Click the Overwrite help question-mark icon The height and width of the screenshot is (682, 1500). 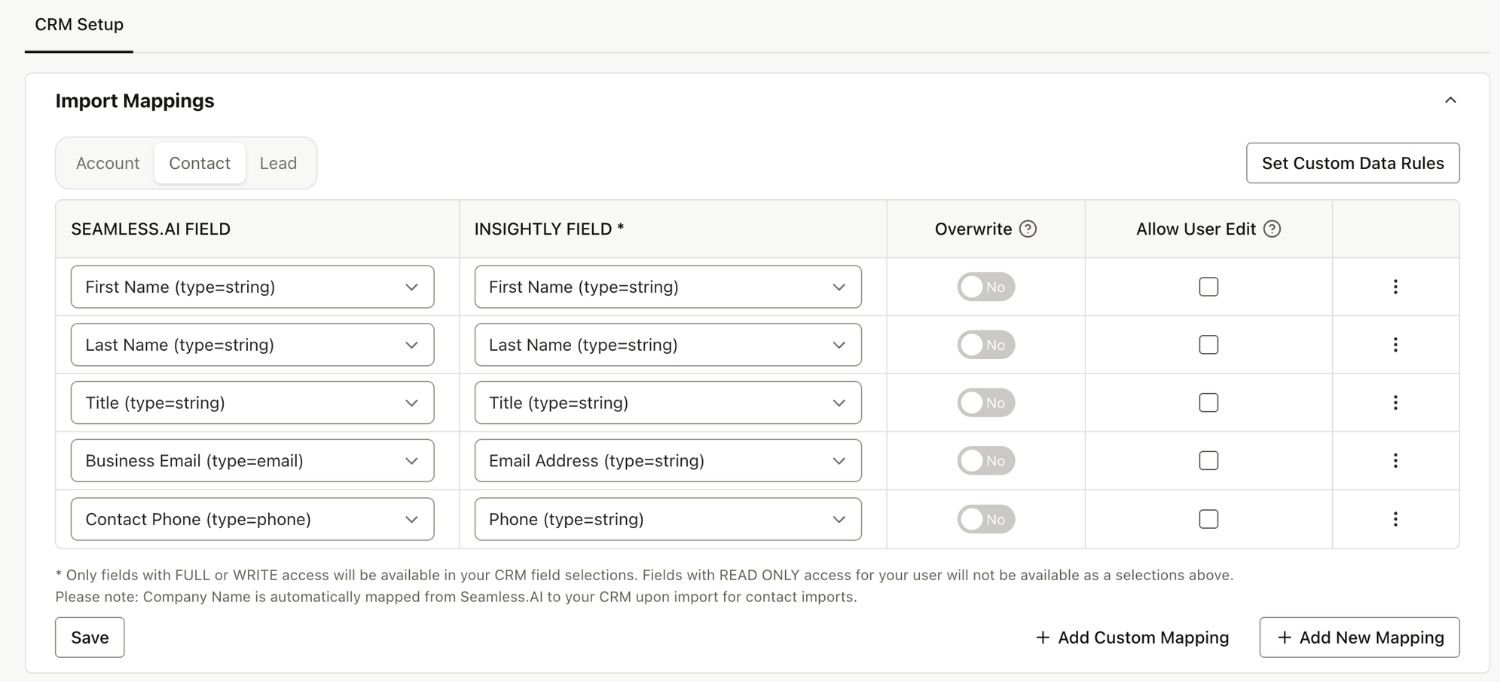[1028, 229]
